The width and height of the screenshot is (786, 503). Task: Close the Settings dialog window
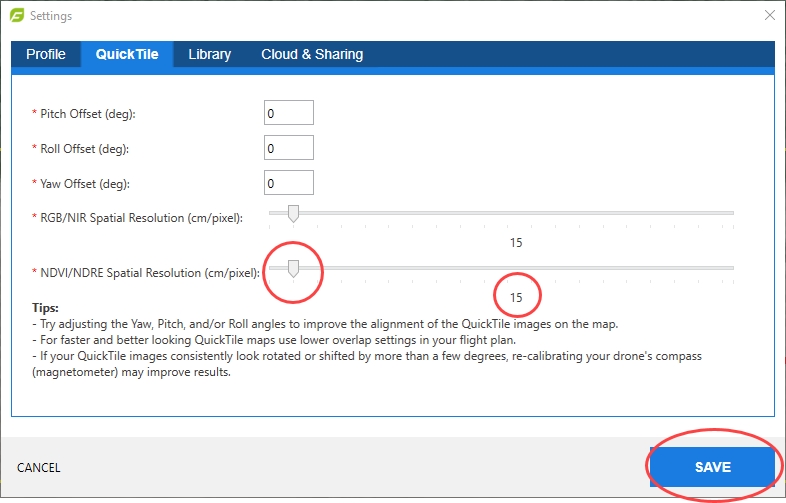769,16
